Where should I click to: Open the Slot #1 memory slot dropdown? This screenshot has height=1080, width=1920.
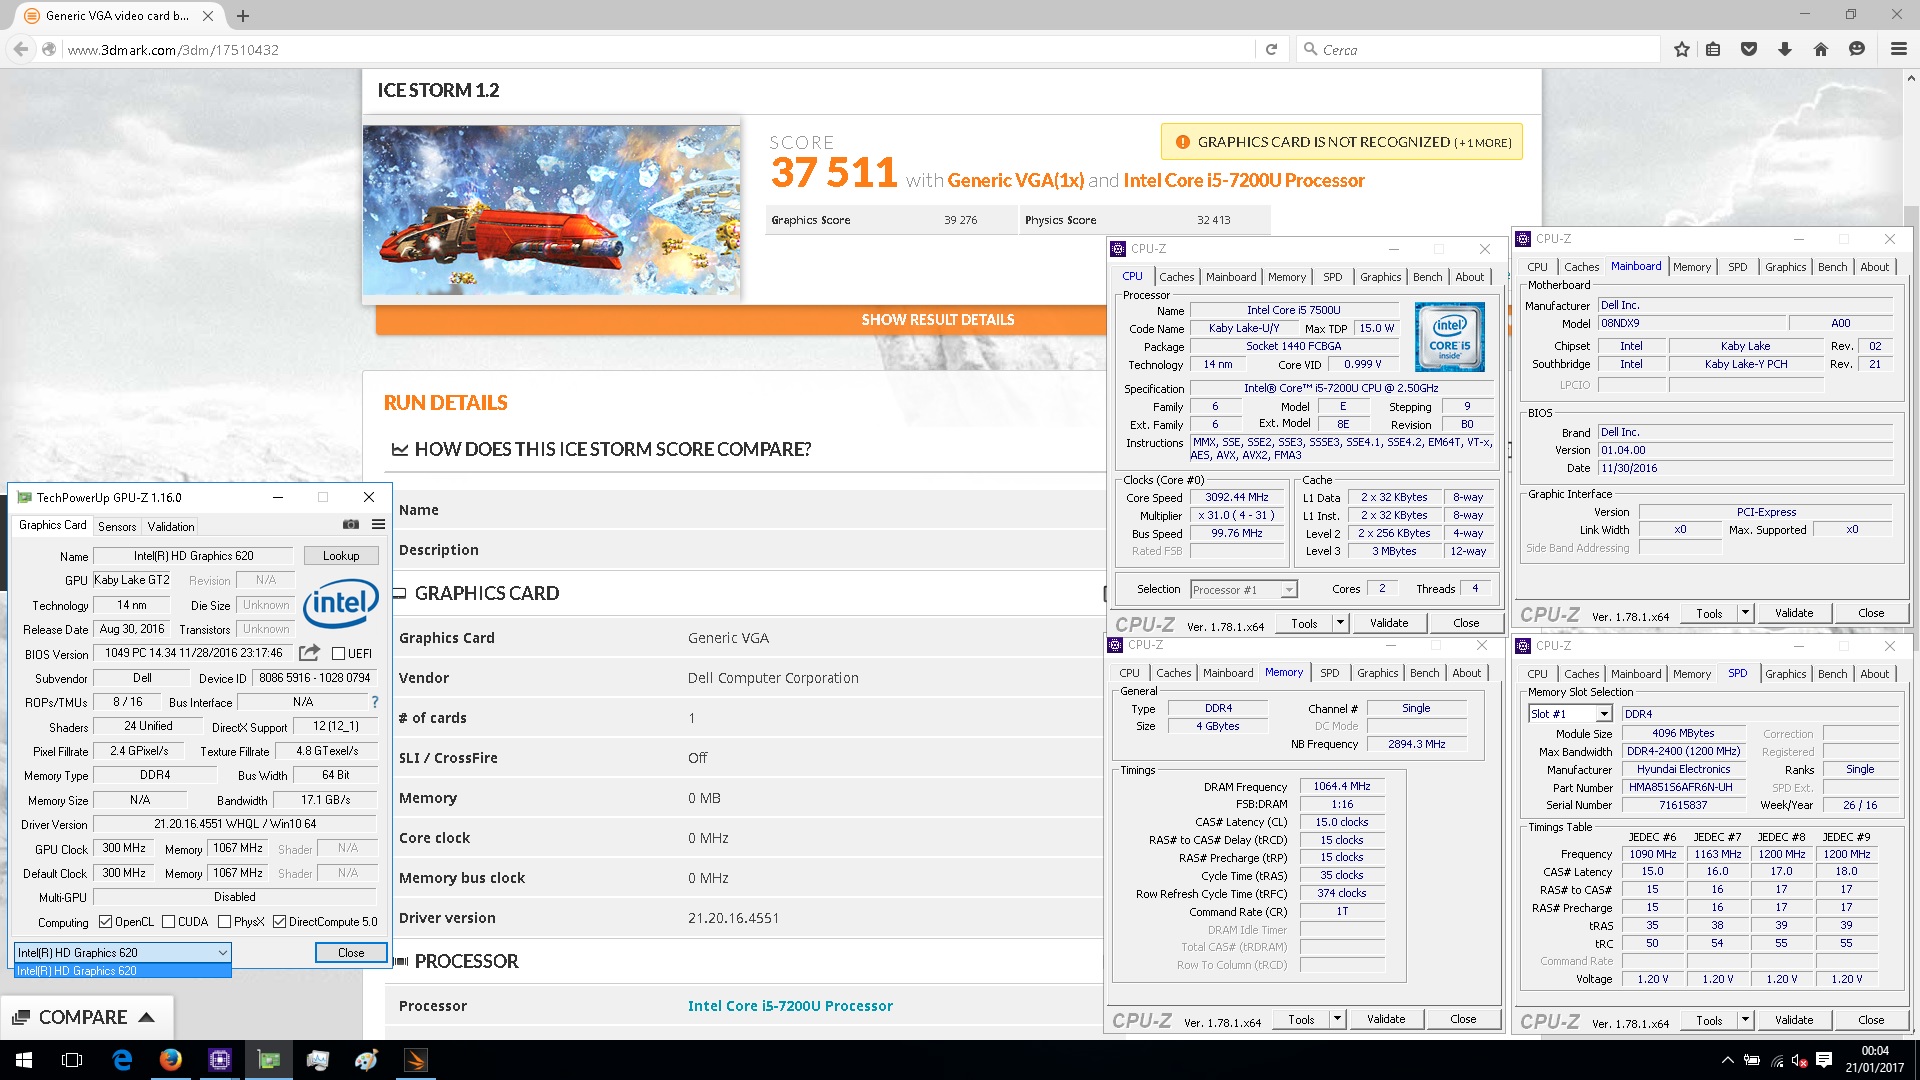[x=1570, y=714]
